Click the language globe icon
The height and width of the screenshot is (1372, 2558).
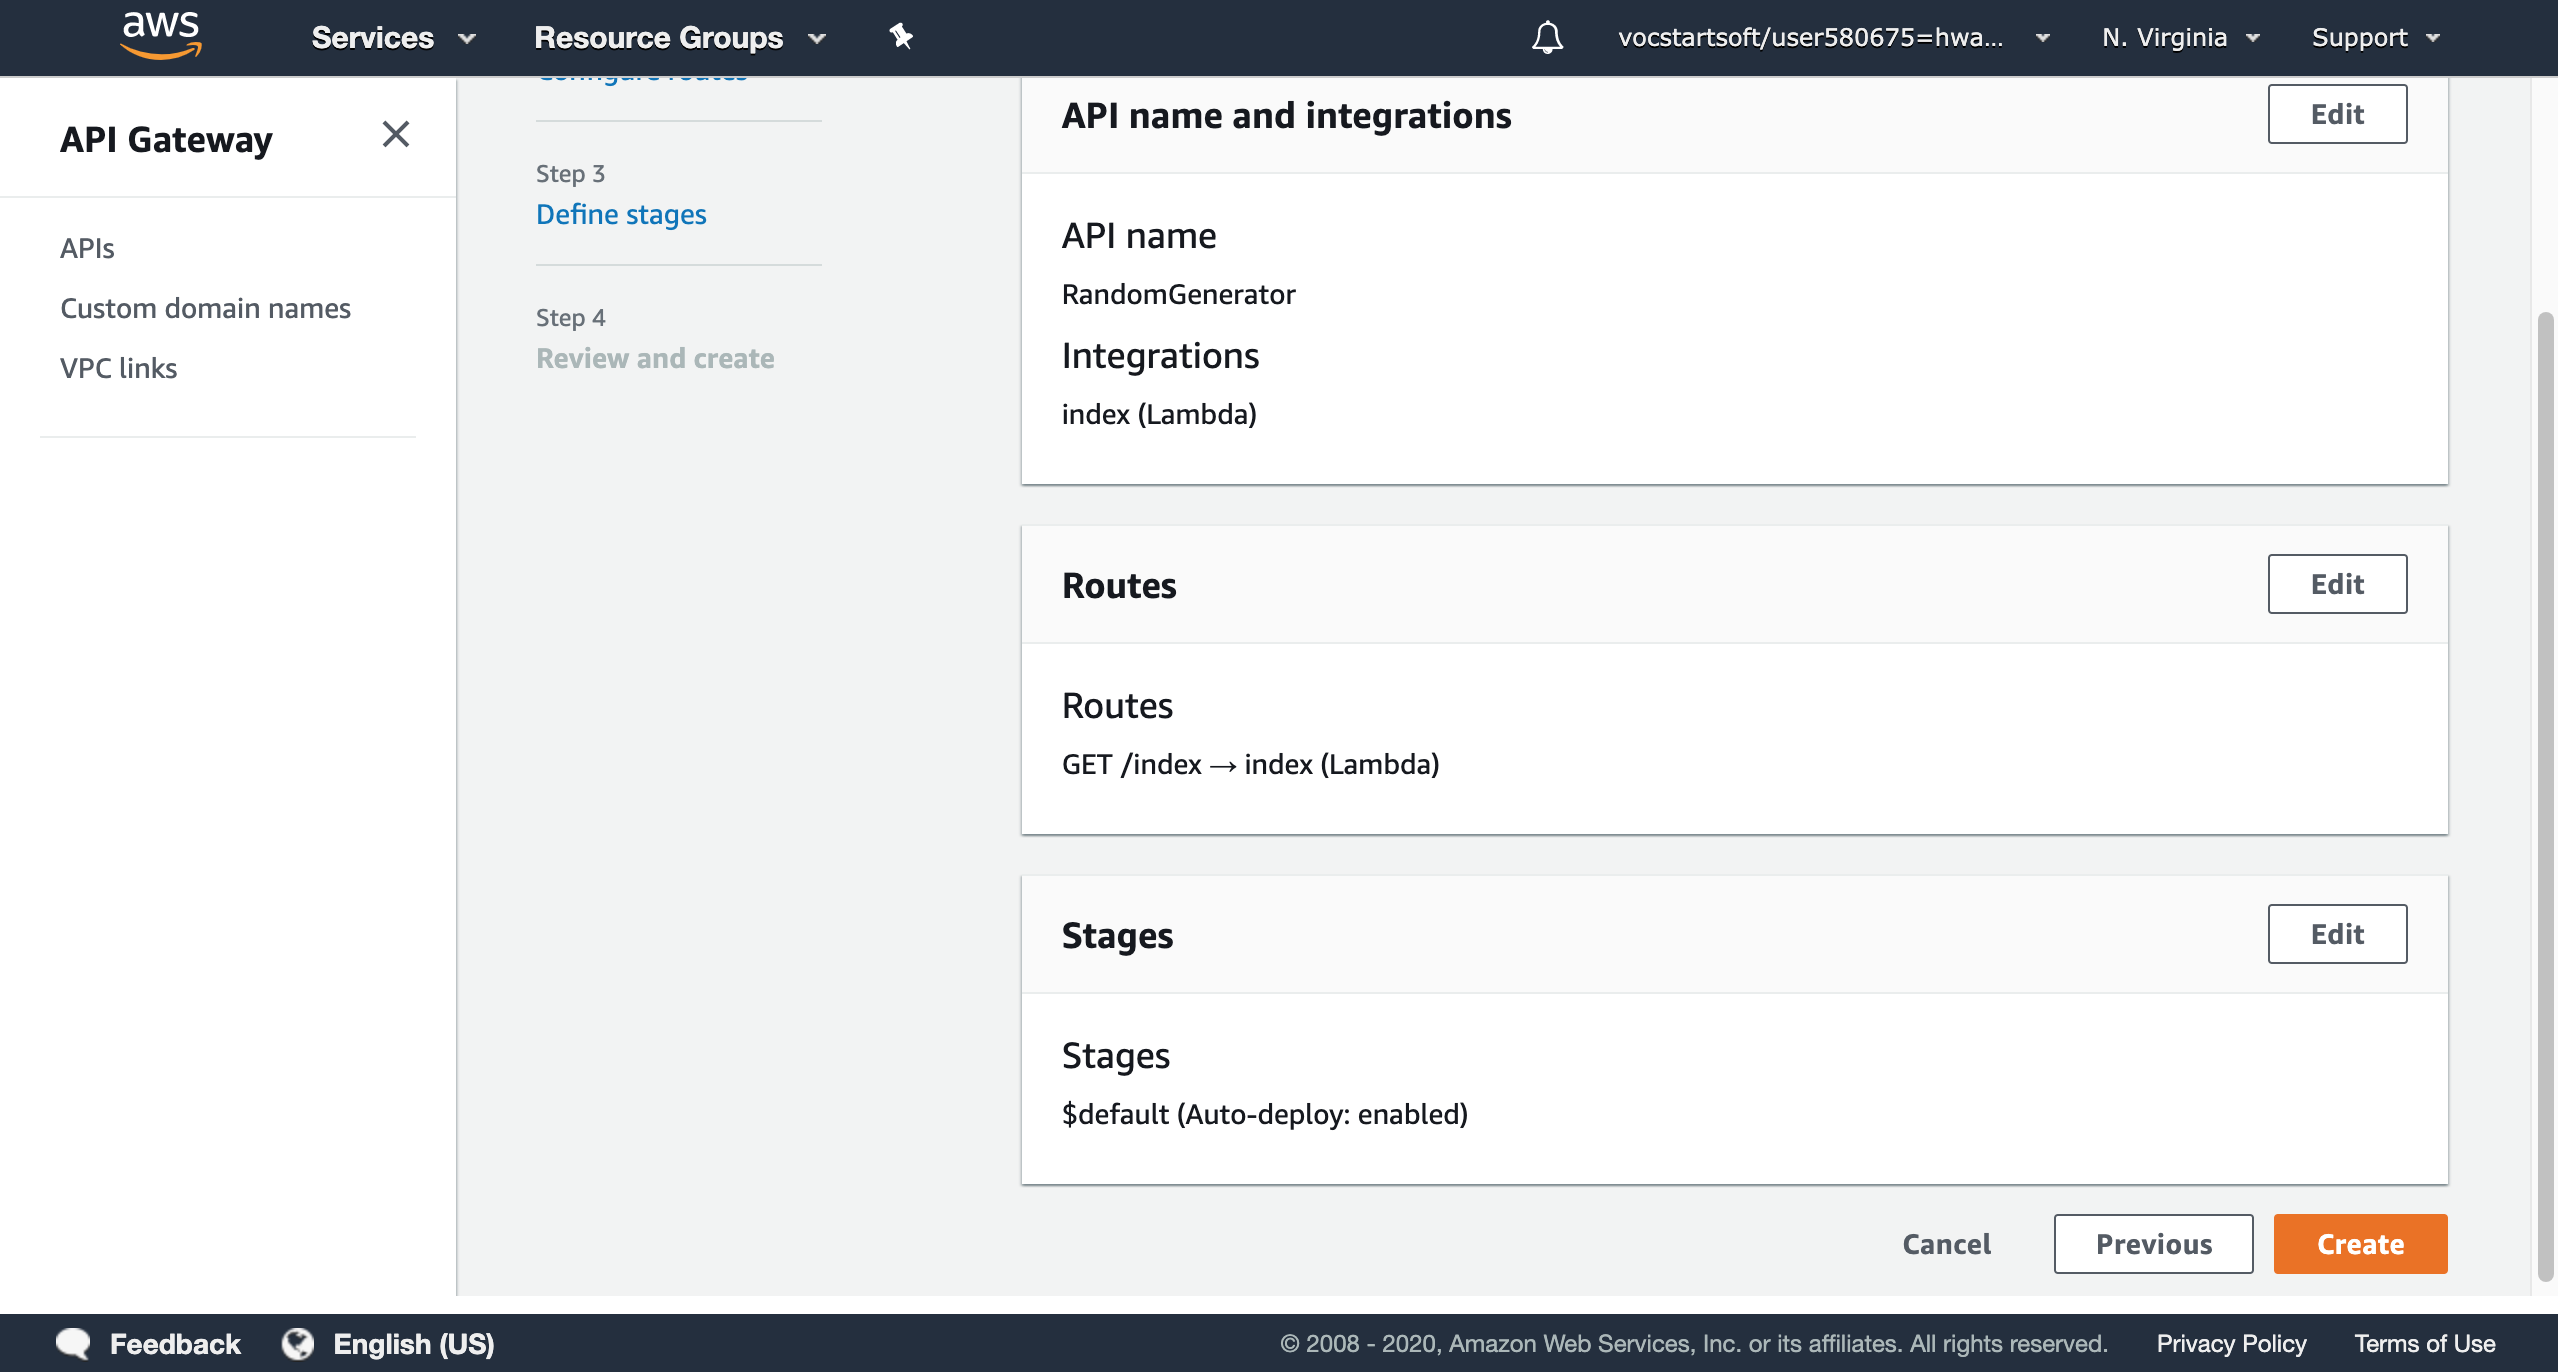click(x=297, y=1343)
